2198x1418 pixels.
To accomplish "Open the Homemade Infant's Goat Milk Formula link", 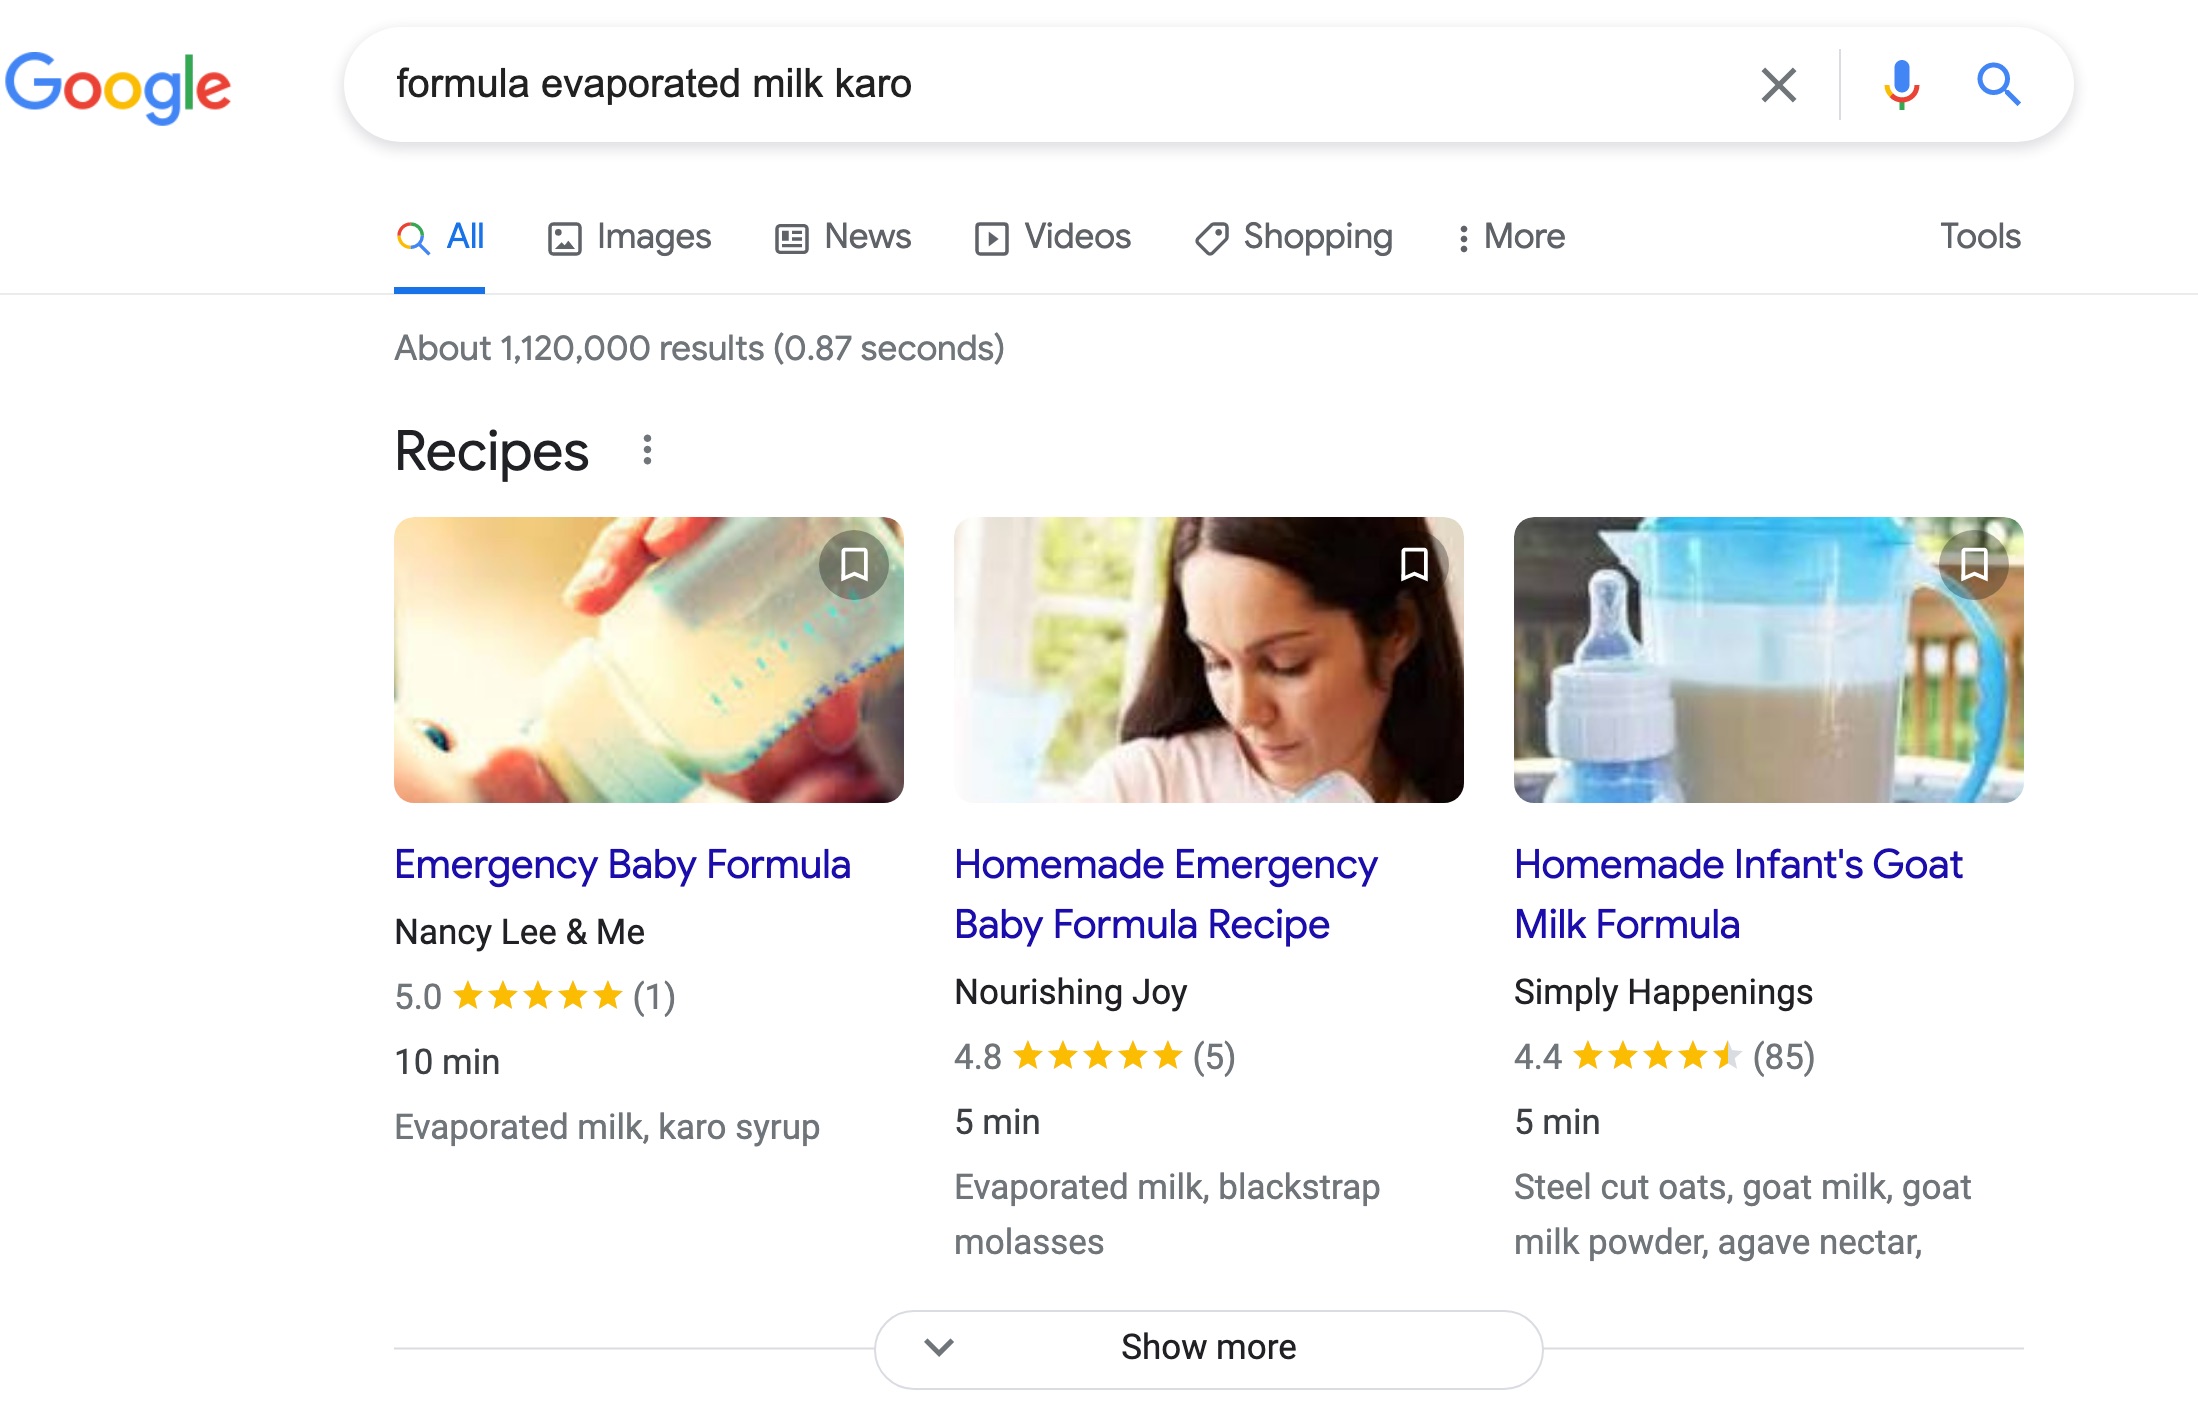I will click(1738, 894).
